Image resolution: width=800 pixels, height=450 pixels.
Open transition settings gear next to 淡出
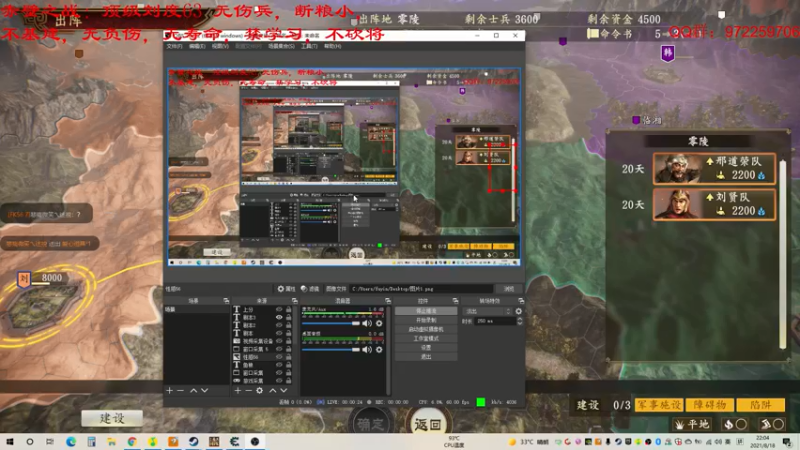coord(519,311)
